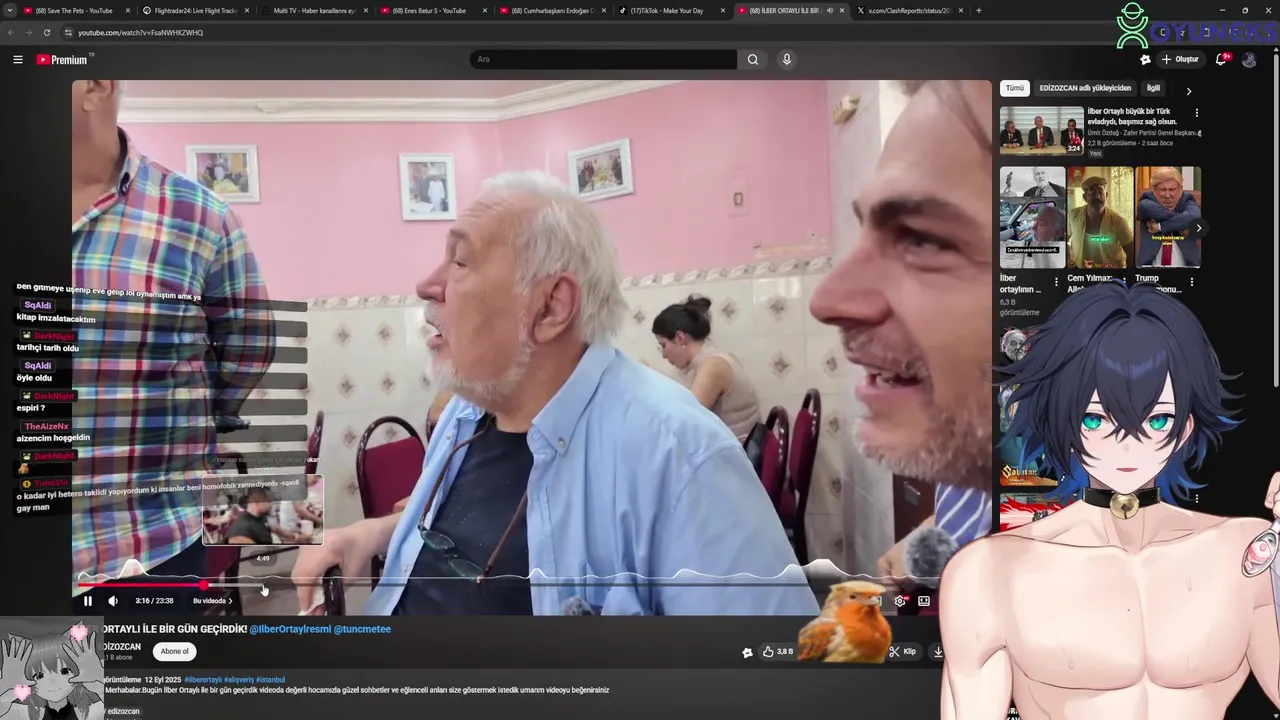Reload the browser page

(47, 32)
